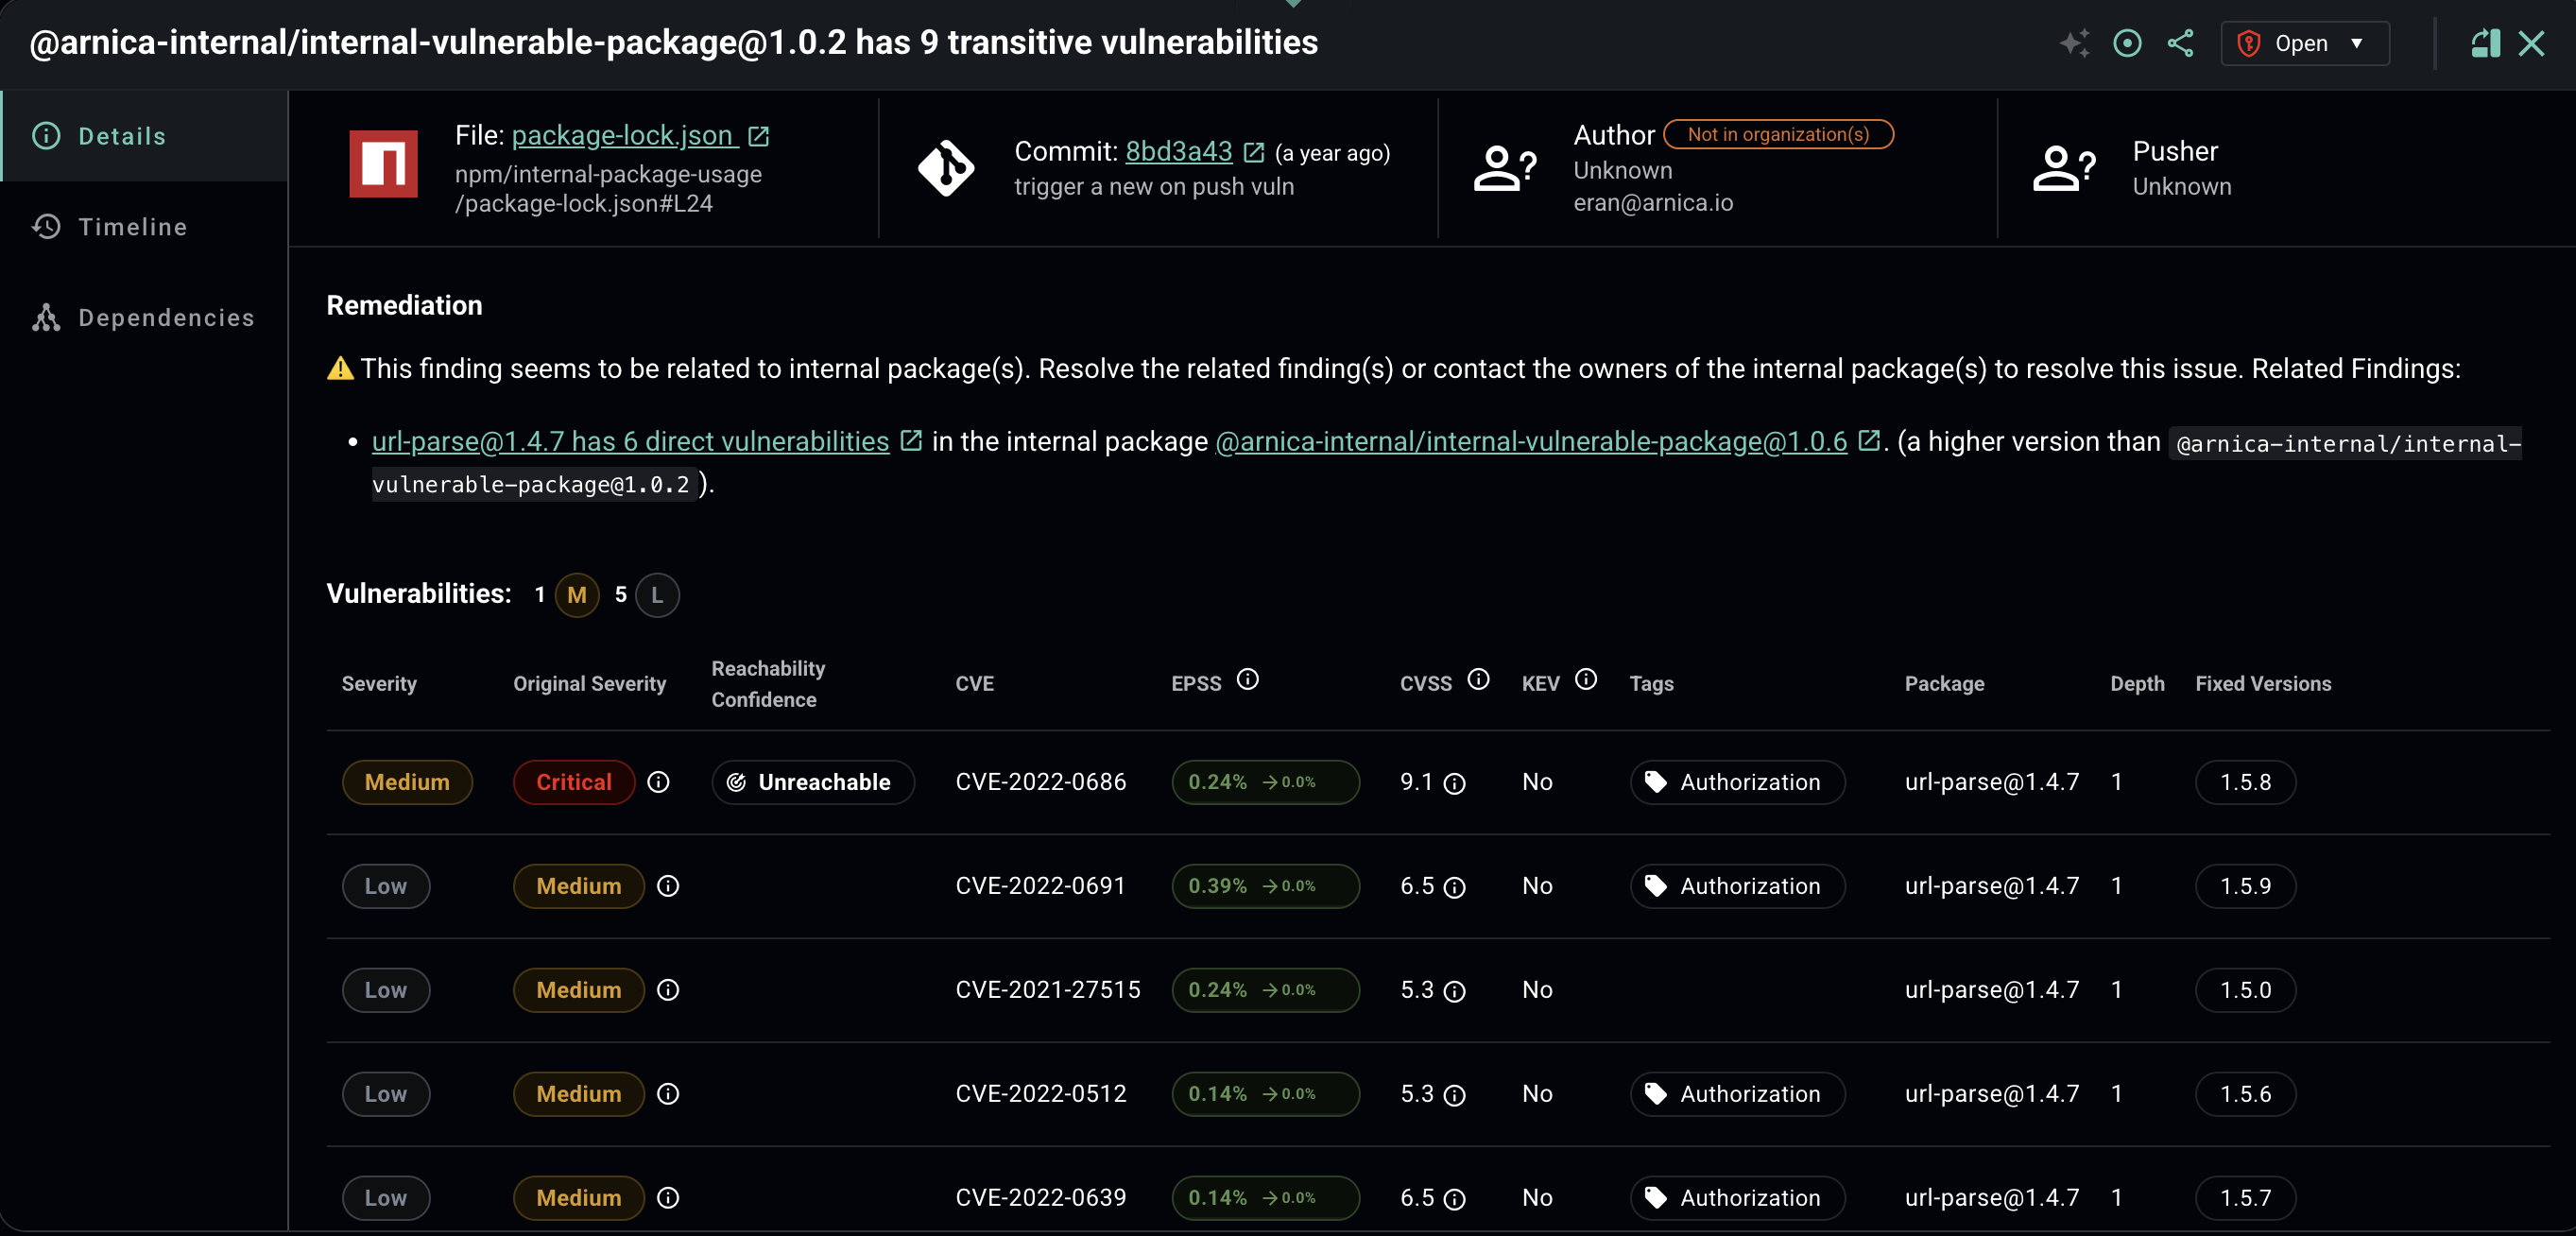Click the Unreachable reachability badge
Screen dimensions: 2576x1236
(812, 782)
